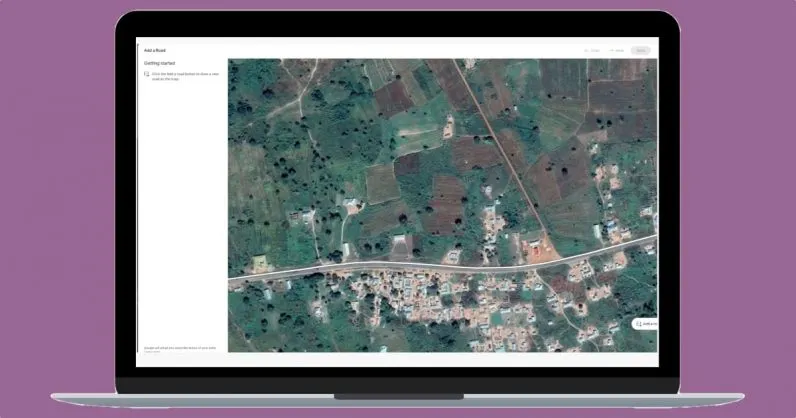Click the paved horizontal road on the map
Image resolution: width=796 pixels, height=418 pixels.
pos(400,267)
